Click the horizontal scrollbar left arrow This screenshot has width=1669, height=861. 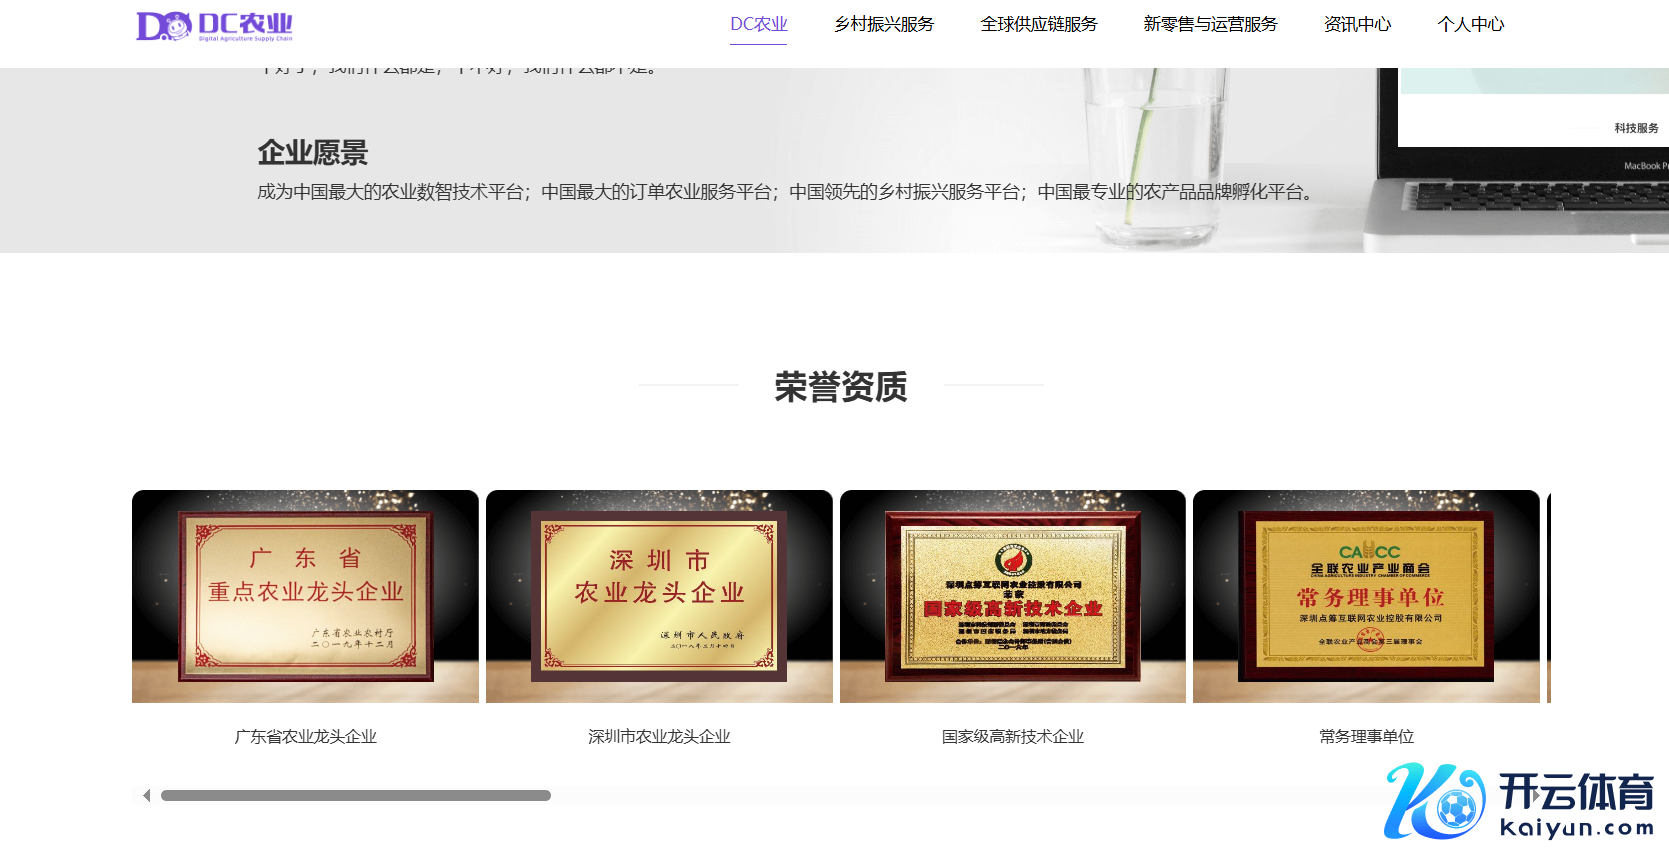click(x=146, y=796)
